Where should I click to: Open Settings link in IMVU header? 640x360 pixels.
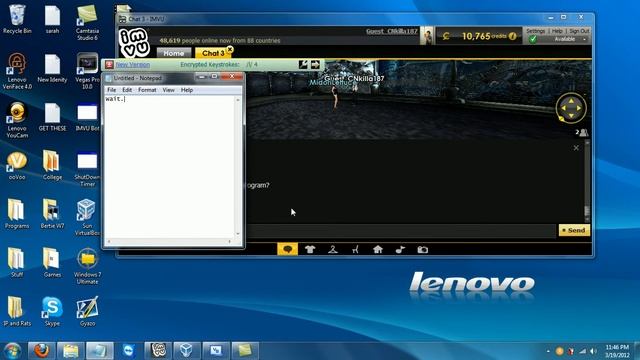coord(536,31)
